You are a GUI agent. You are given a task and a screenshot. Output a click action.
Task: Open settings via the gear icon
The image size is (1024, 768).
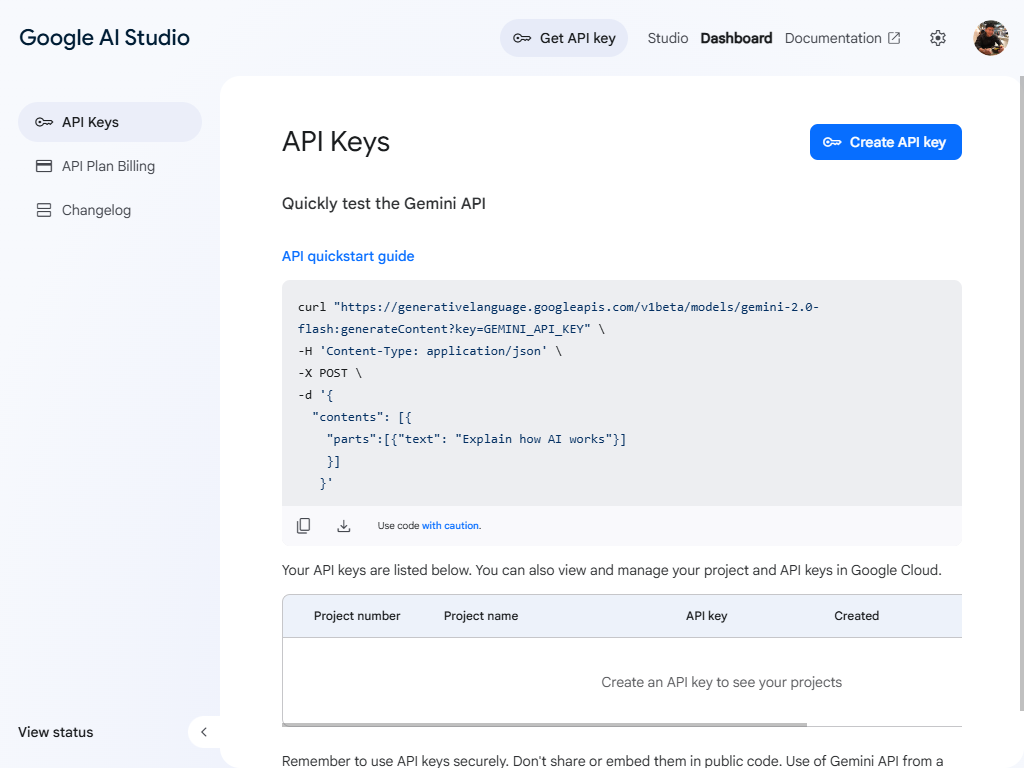pos(938,38)
